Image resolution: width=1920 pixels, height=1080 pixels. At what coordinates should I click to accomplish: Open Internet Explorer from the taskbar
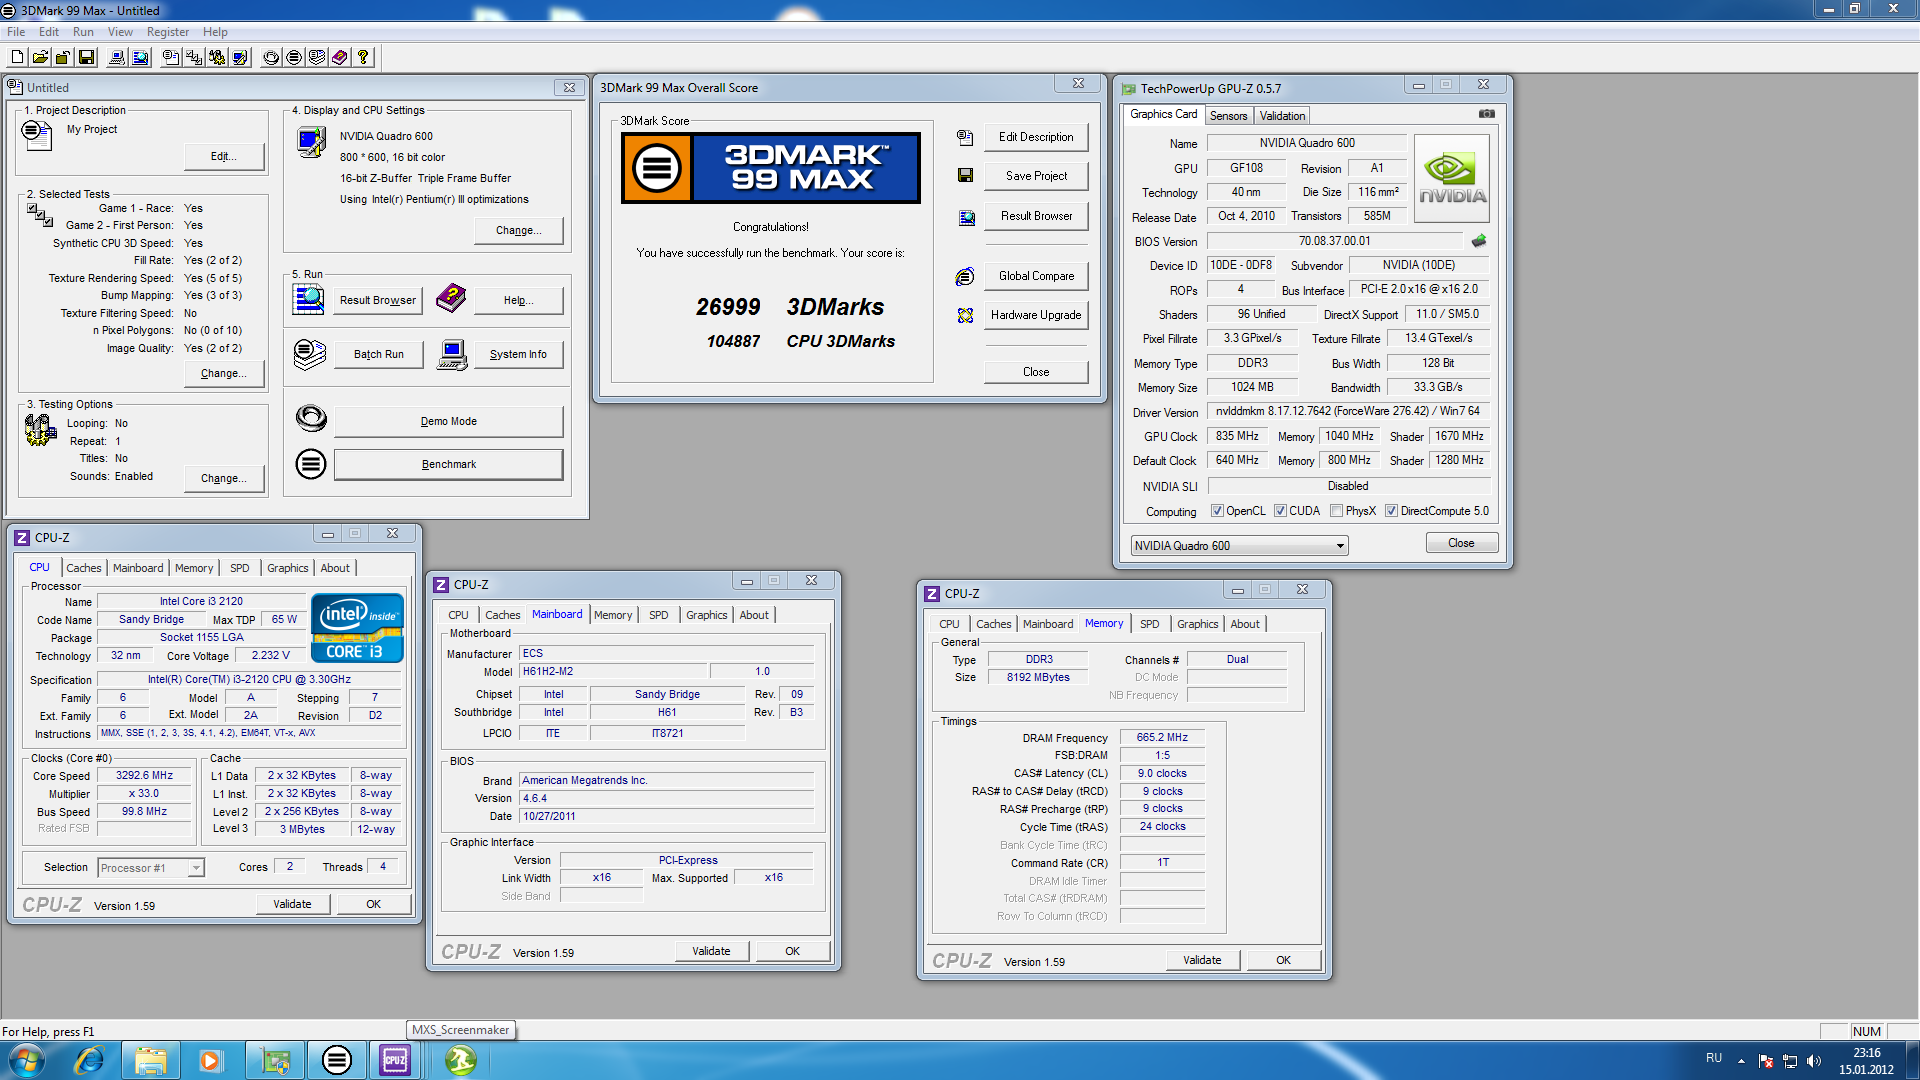tap(89, 1060)
